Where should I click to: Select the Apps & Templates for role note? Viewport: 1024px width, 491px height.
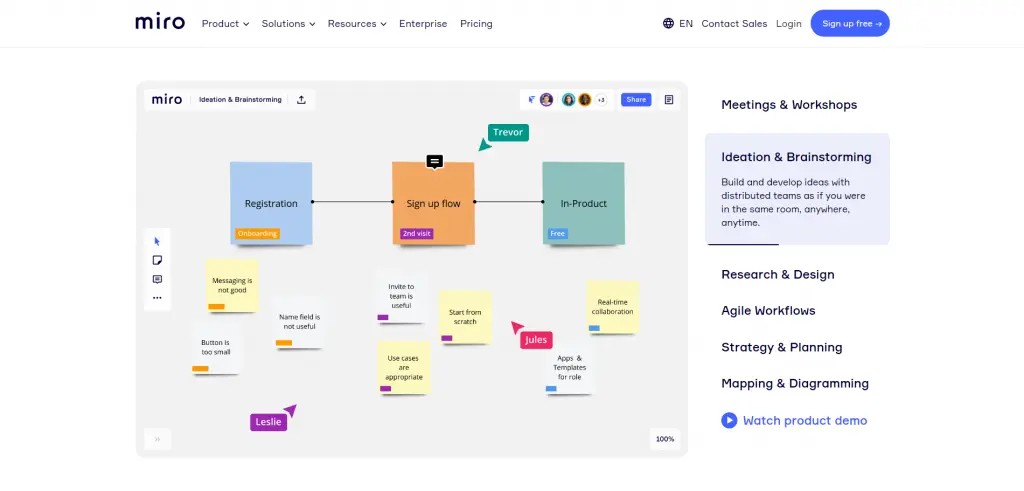569,368
